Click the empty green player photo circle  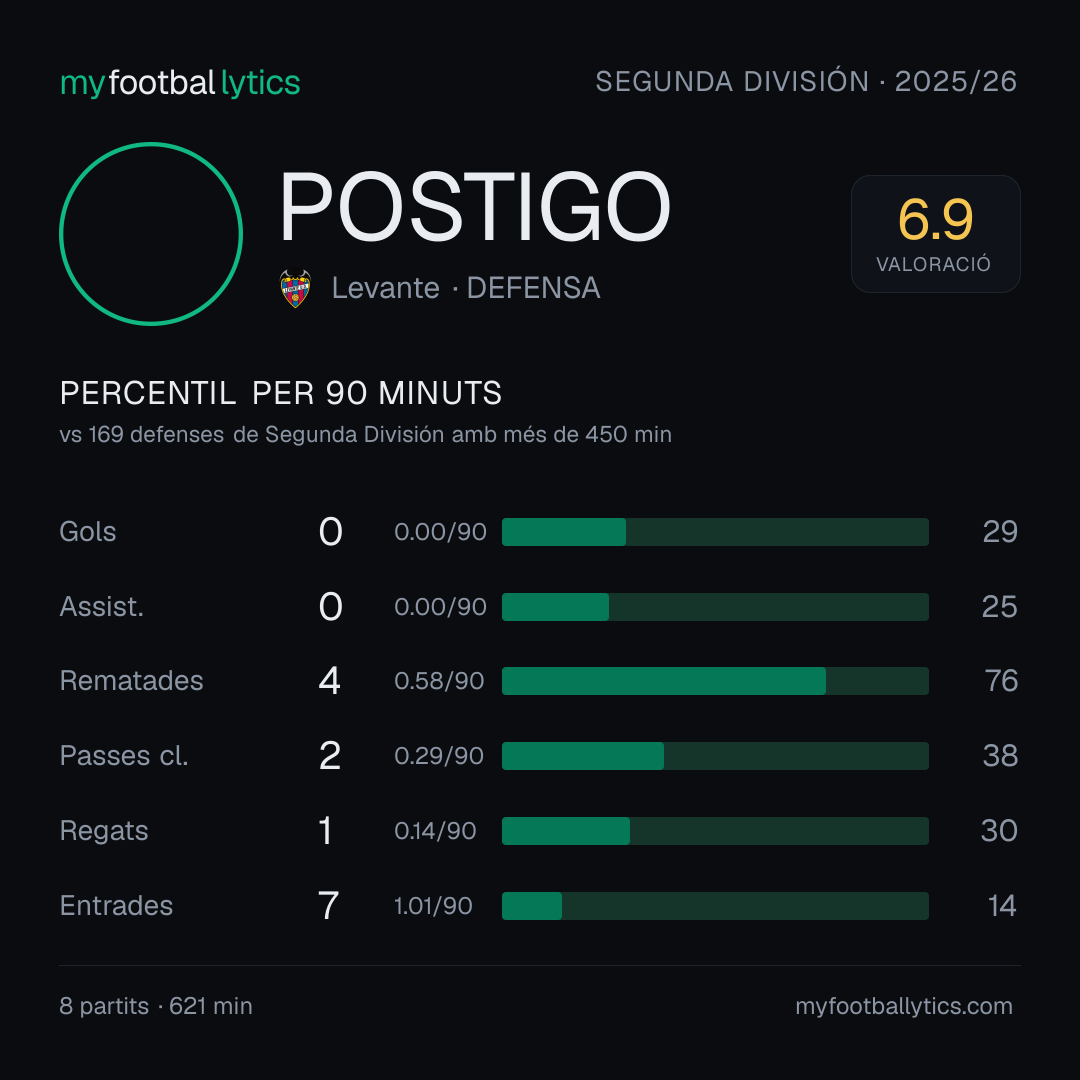[151, 233]
